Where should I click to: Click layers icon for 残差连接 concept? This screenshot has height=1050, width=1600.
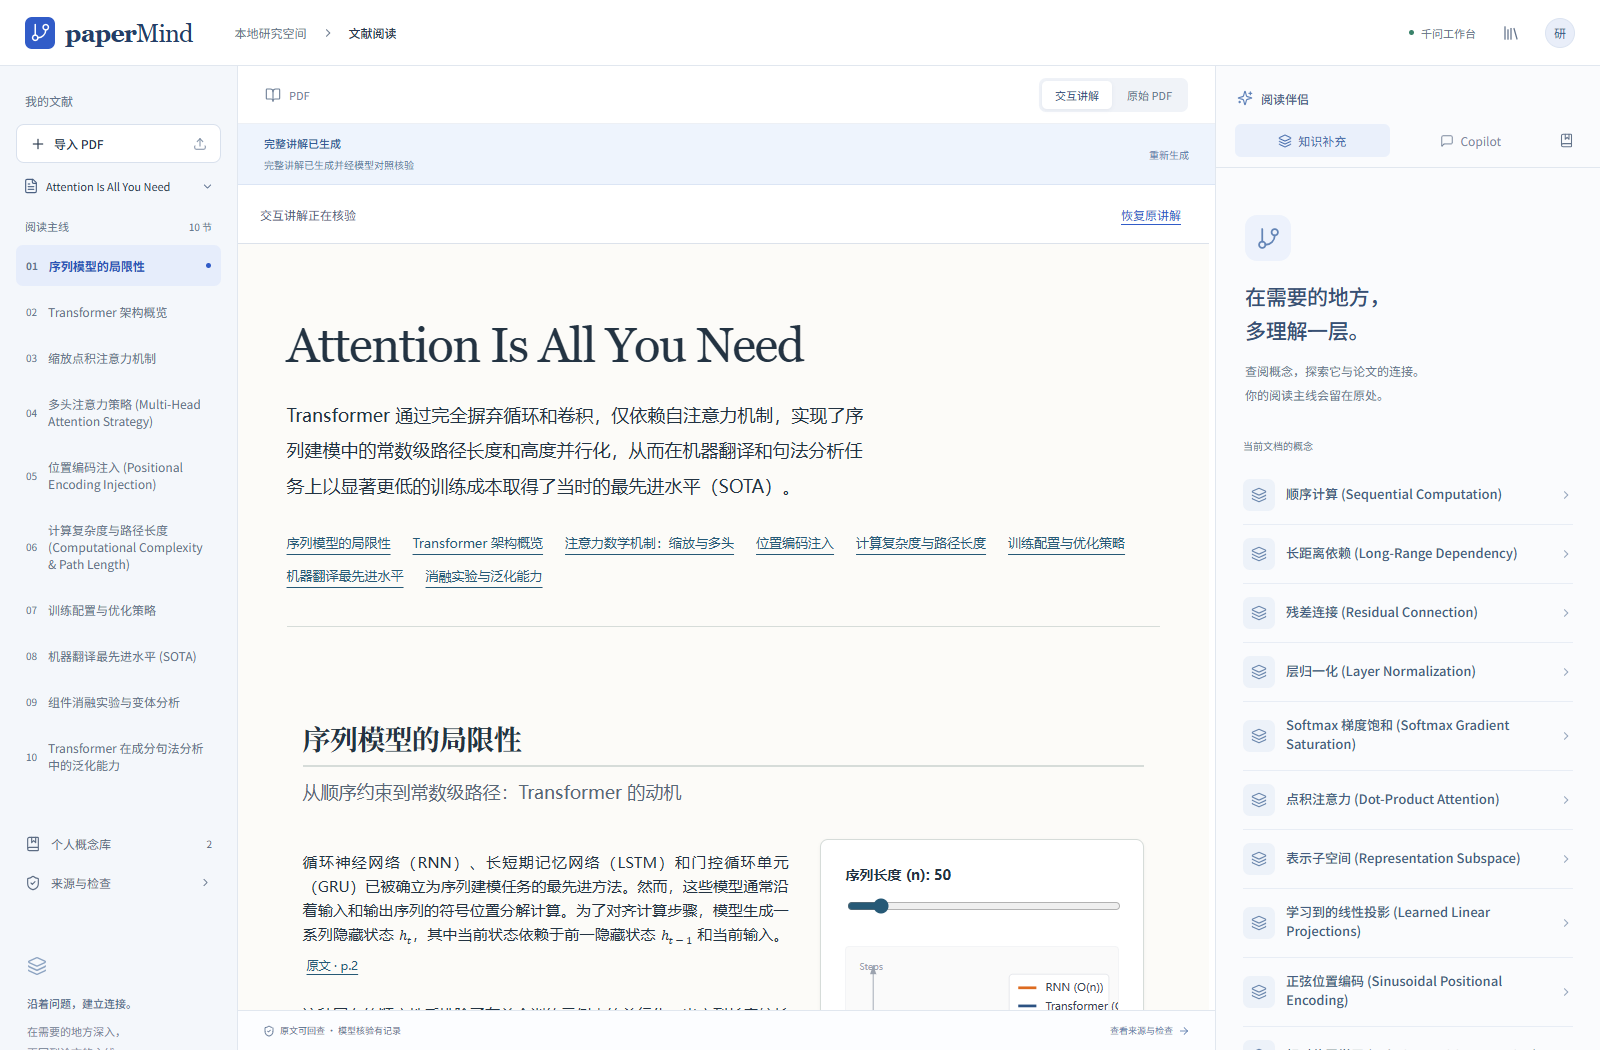coord(1259,613)
